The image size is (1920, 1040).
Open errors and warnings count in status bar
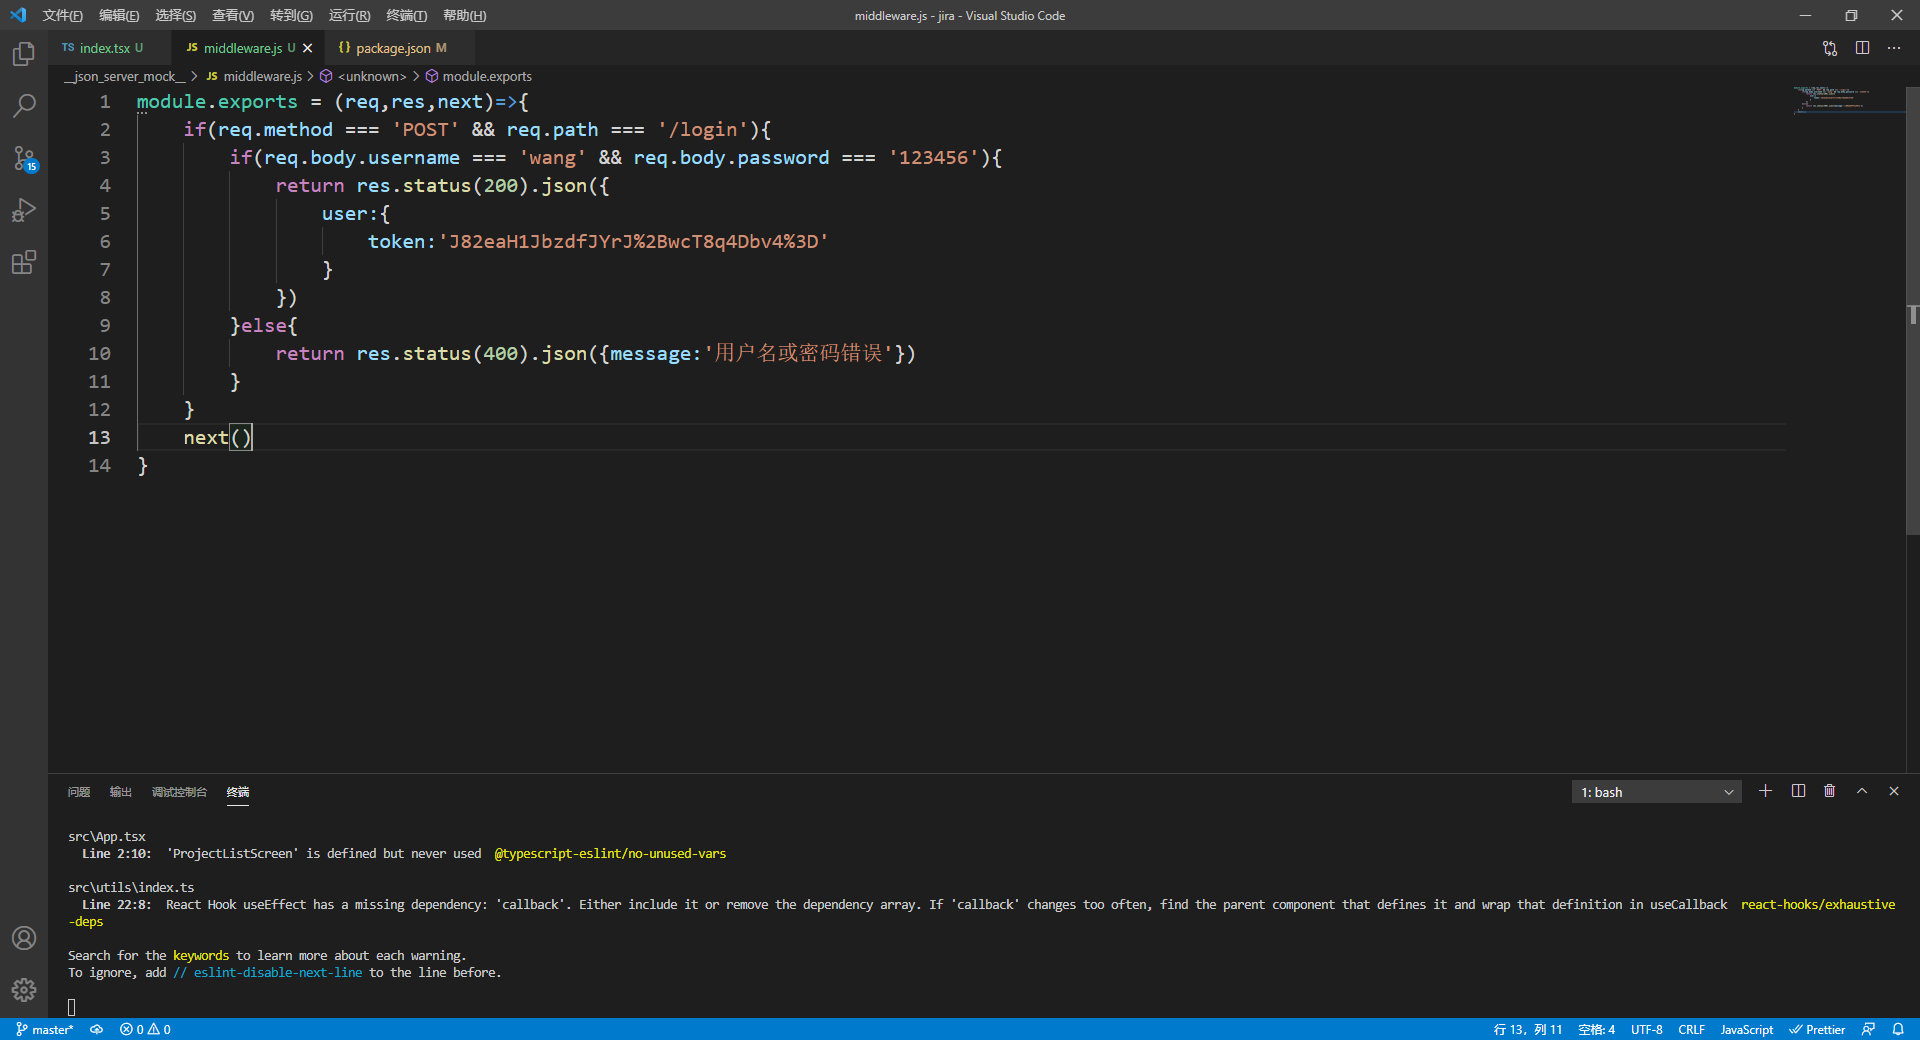click(x=145, y=1029)
